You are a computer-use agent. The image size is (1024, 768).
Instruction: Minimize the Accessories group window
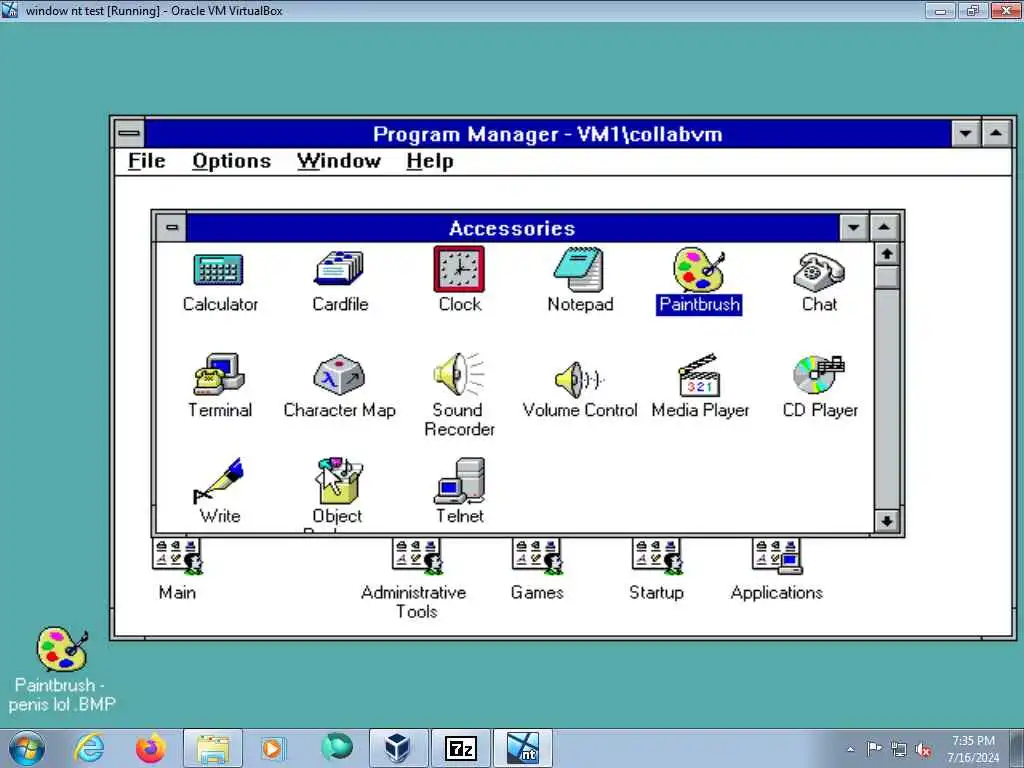[x=854, y=228]
